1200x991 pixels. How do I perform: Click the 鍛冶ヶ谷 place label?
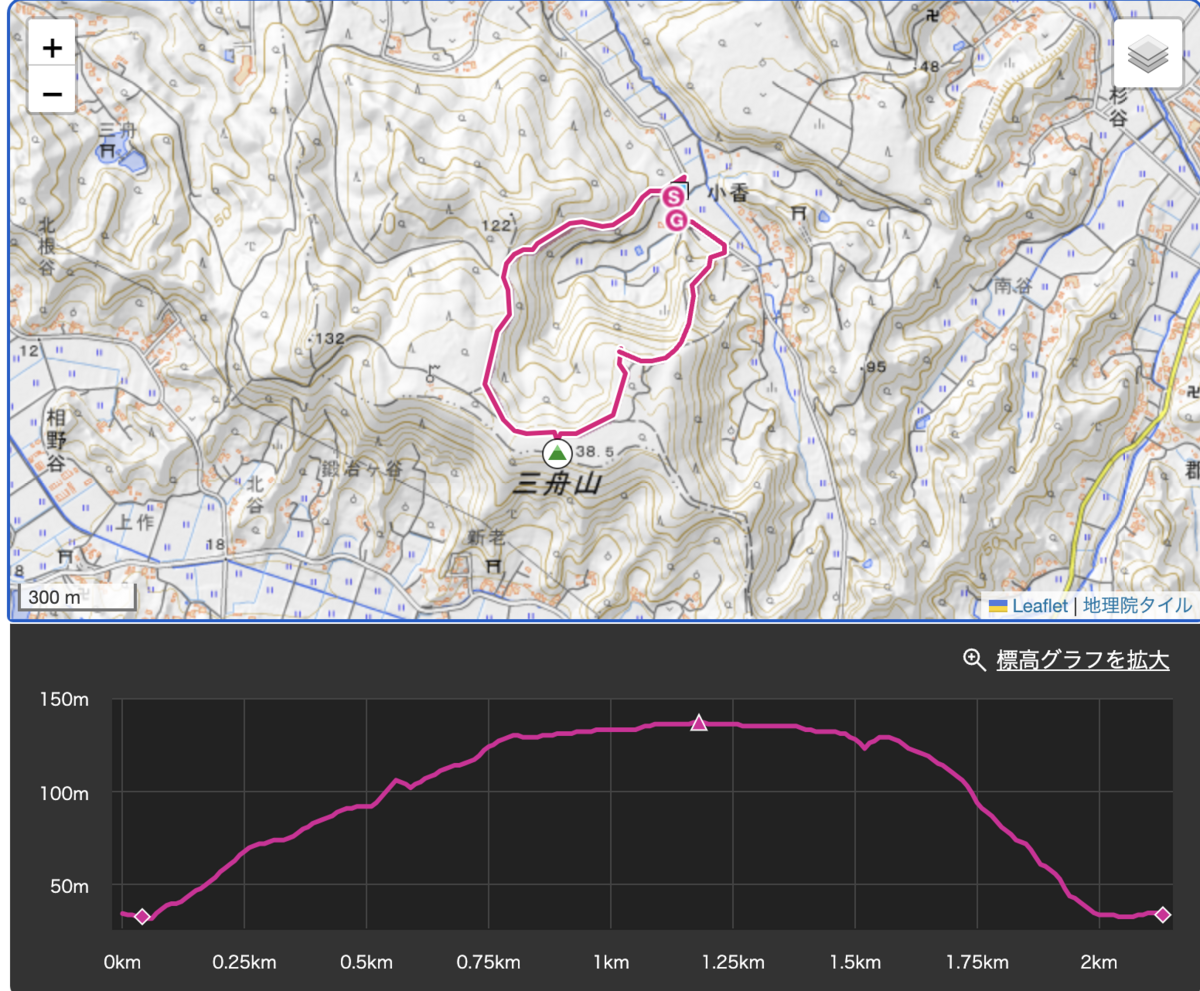pos(362,469)
